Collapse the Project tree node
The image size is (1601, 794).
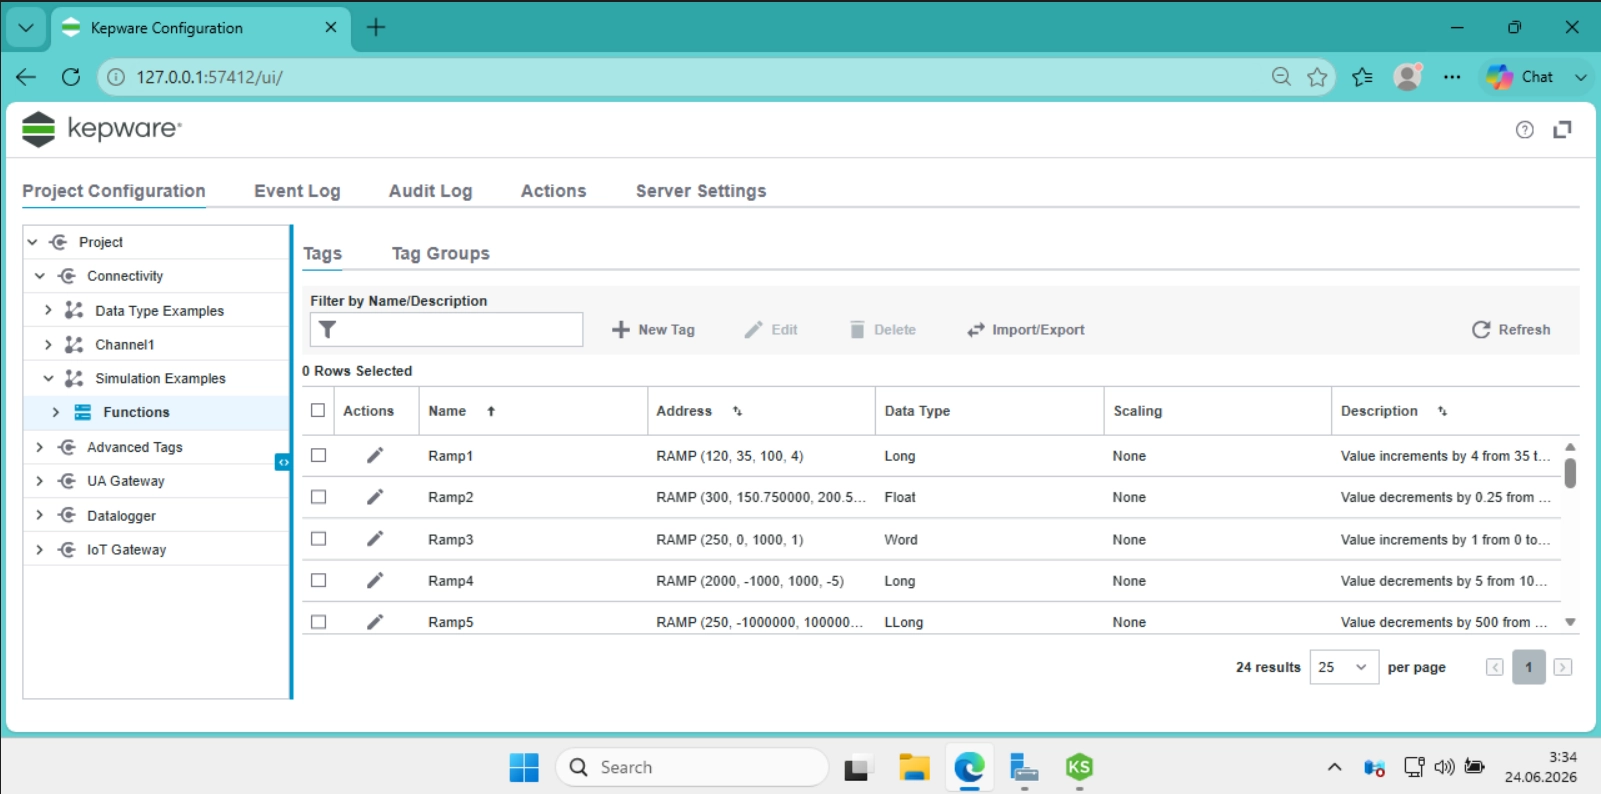(32, 242)
